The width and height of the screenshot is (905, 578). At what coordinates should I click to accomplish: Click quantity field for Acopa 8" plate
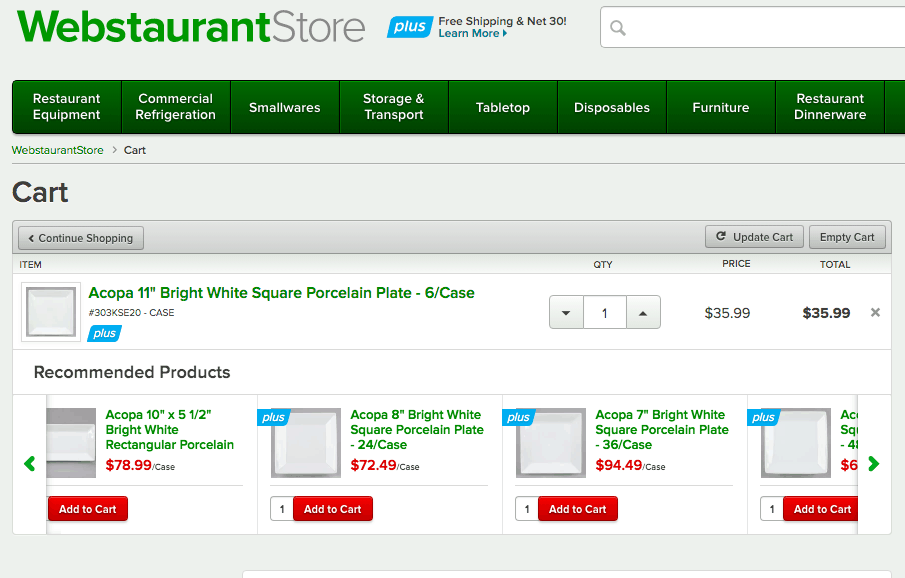(282, 509)
